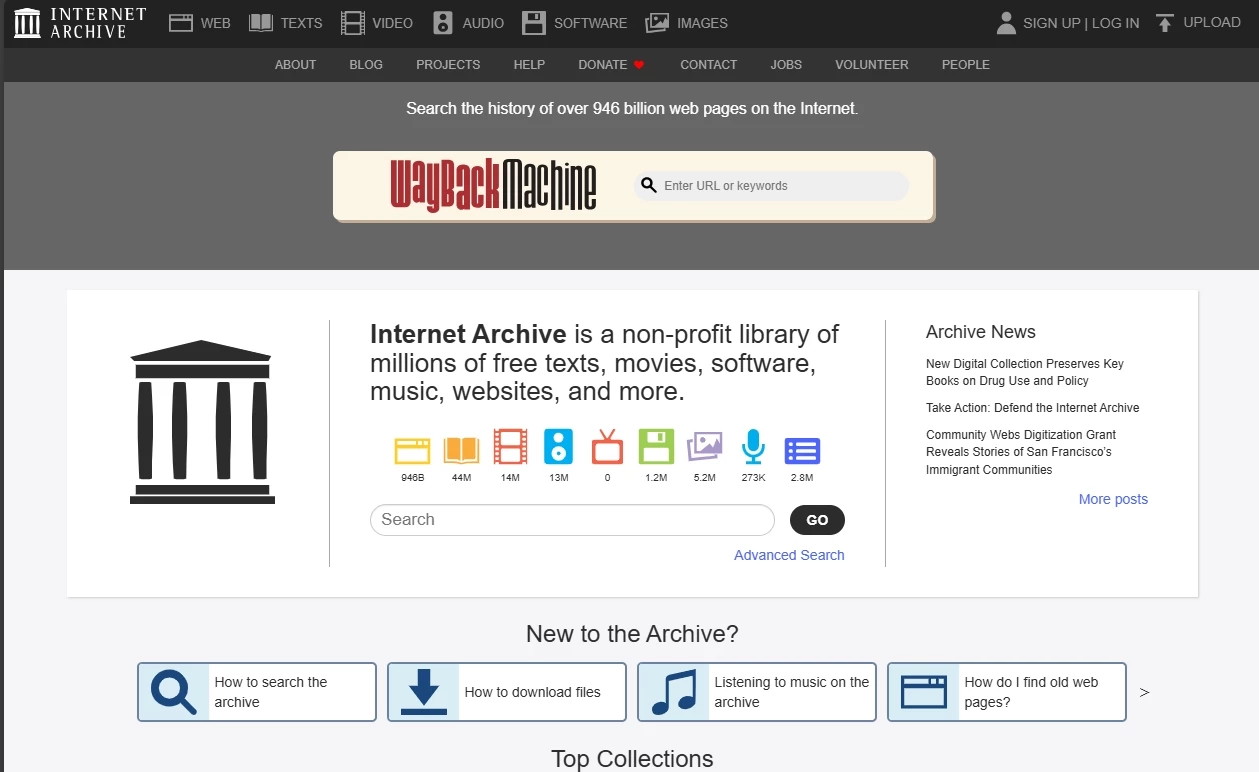The image size is (1259, 772).
Task: Select the microphone icon labeled 273K
Action: point(753,447)
